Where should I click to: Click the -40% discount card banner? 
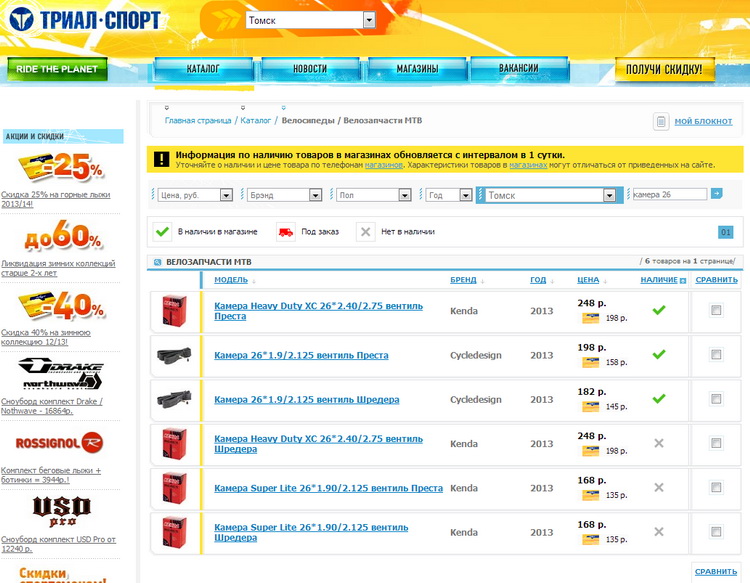61,306
